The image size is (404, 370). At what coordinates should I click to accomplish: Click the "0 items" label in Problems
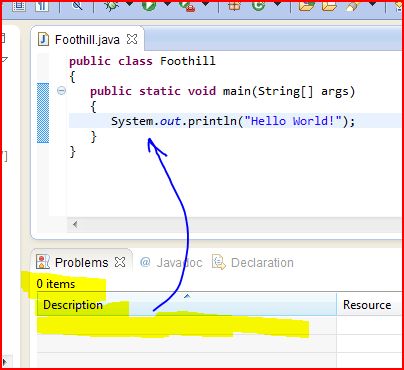click(56, 284)
